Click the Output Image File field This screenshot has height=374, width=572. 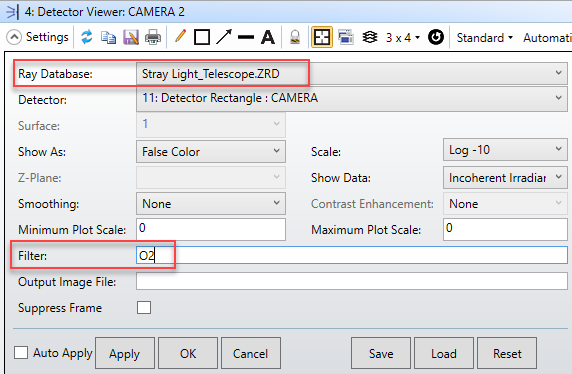click(352, 281)
